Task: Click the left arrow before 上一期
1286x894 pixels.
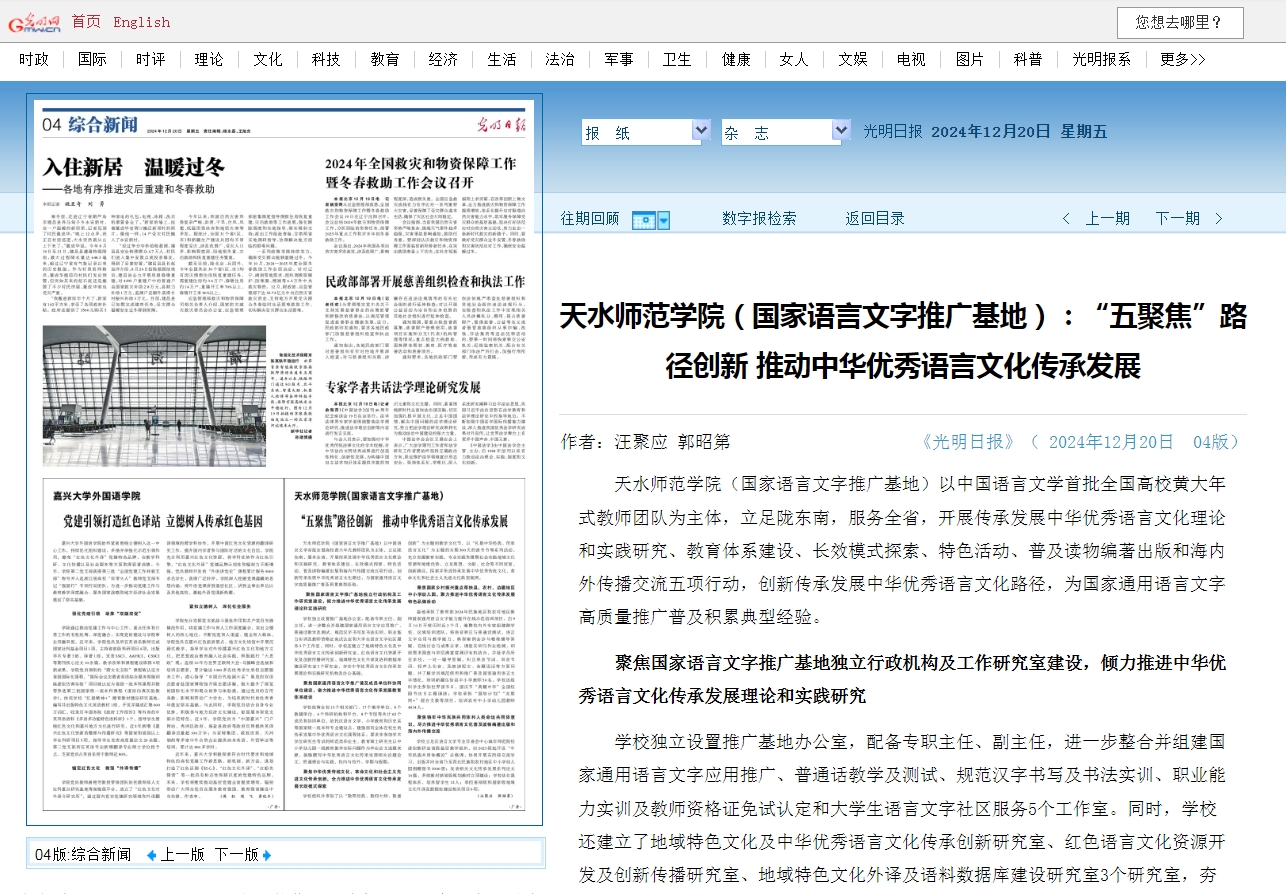Action: click(x=1066, y=219)
